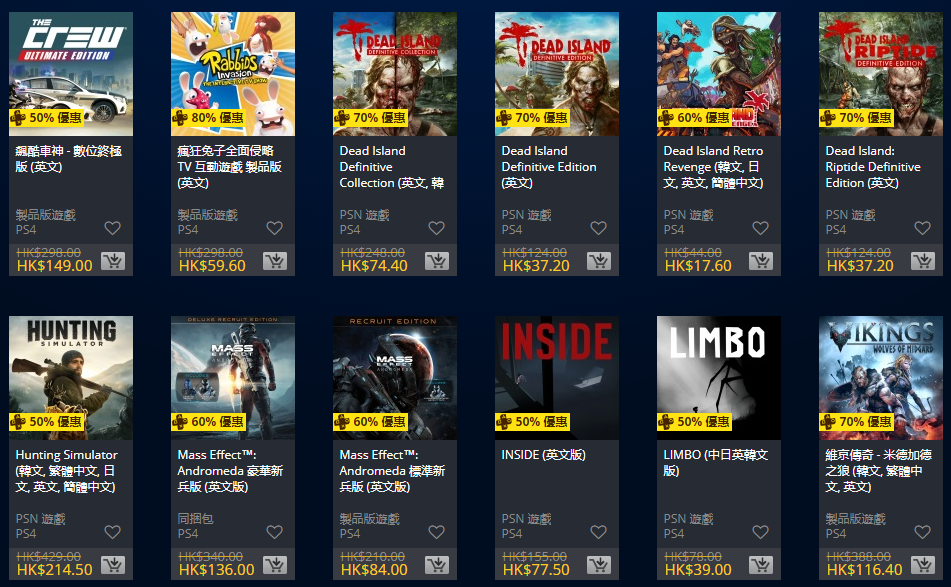This screenshot has width=951, height=587.
Task: Toggle wishlist heart for The Crew
Action: (x=113, y=228)
